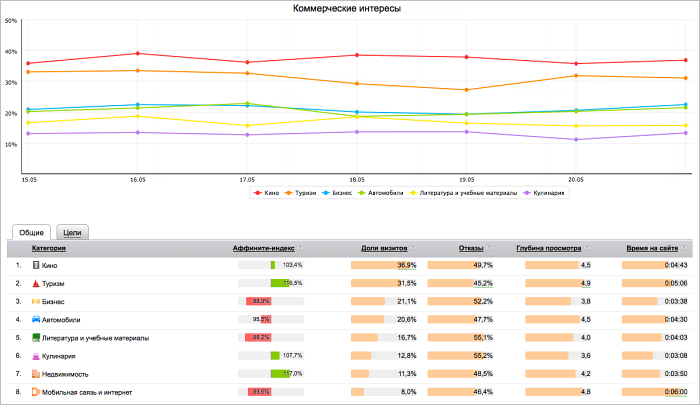The width and height of the screenshot is (700, 405).
Task: Click the Недвижимость building icon
Action: [x=36, y=373]
